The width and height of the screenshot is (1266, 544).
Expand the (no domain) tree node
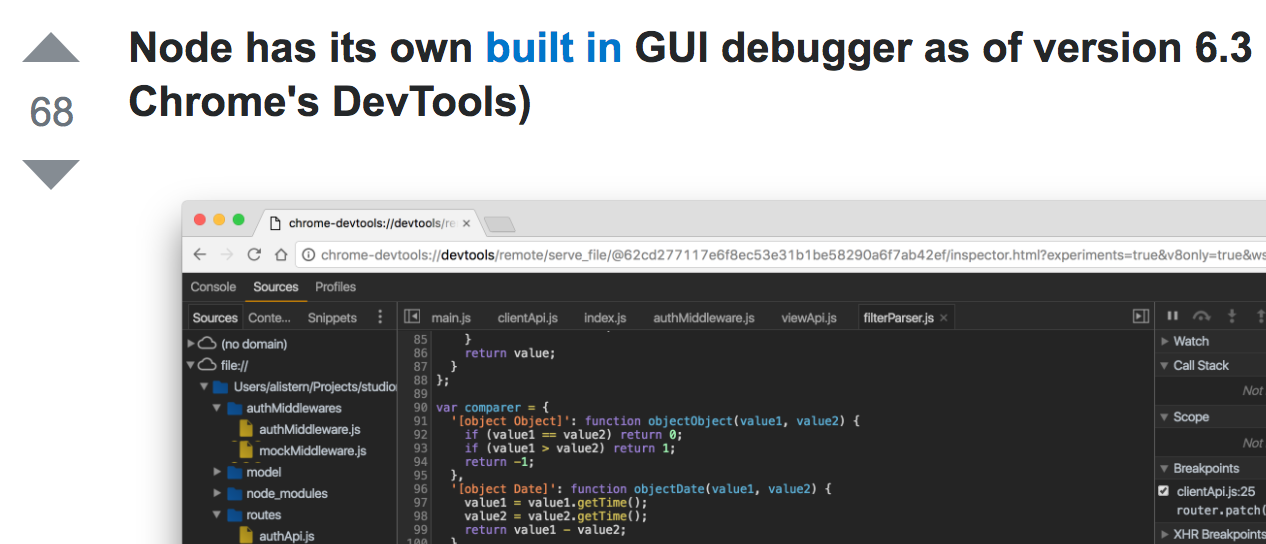[x=191, y=343]
